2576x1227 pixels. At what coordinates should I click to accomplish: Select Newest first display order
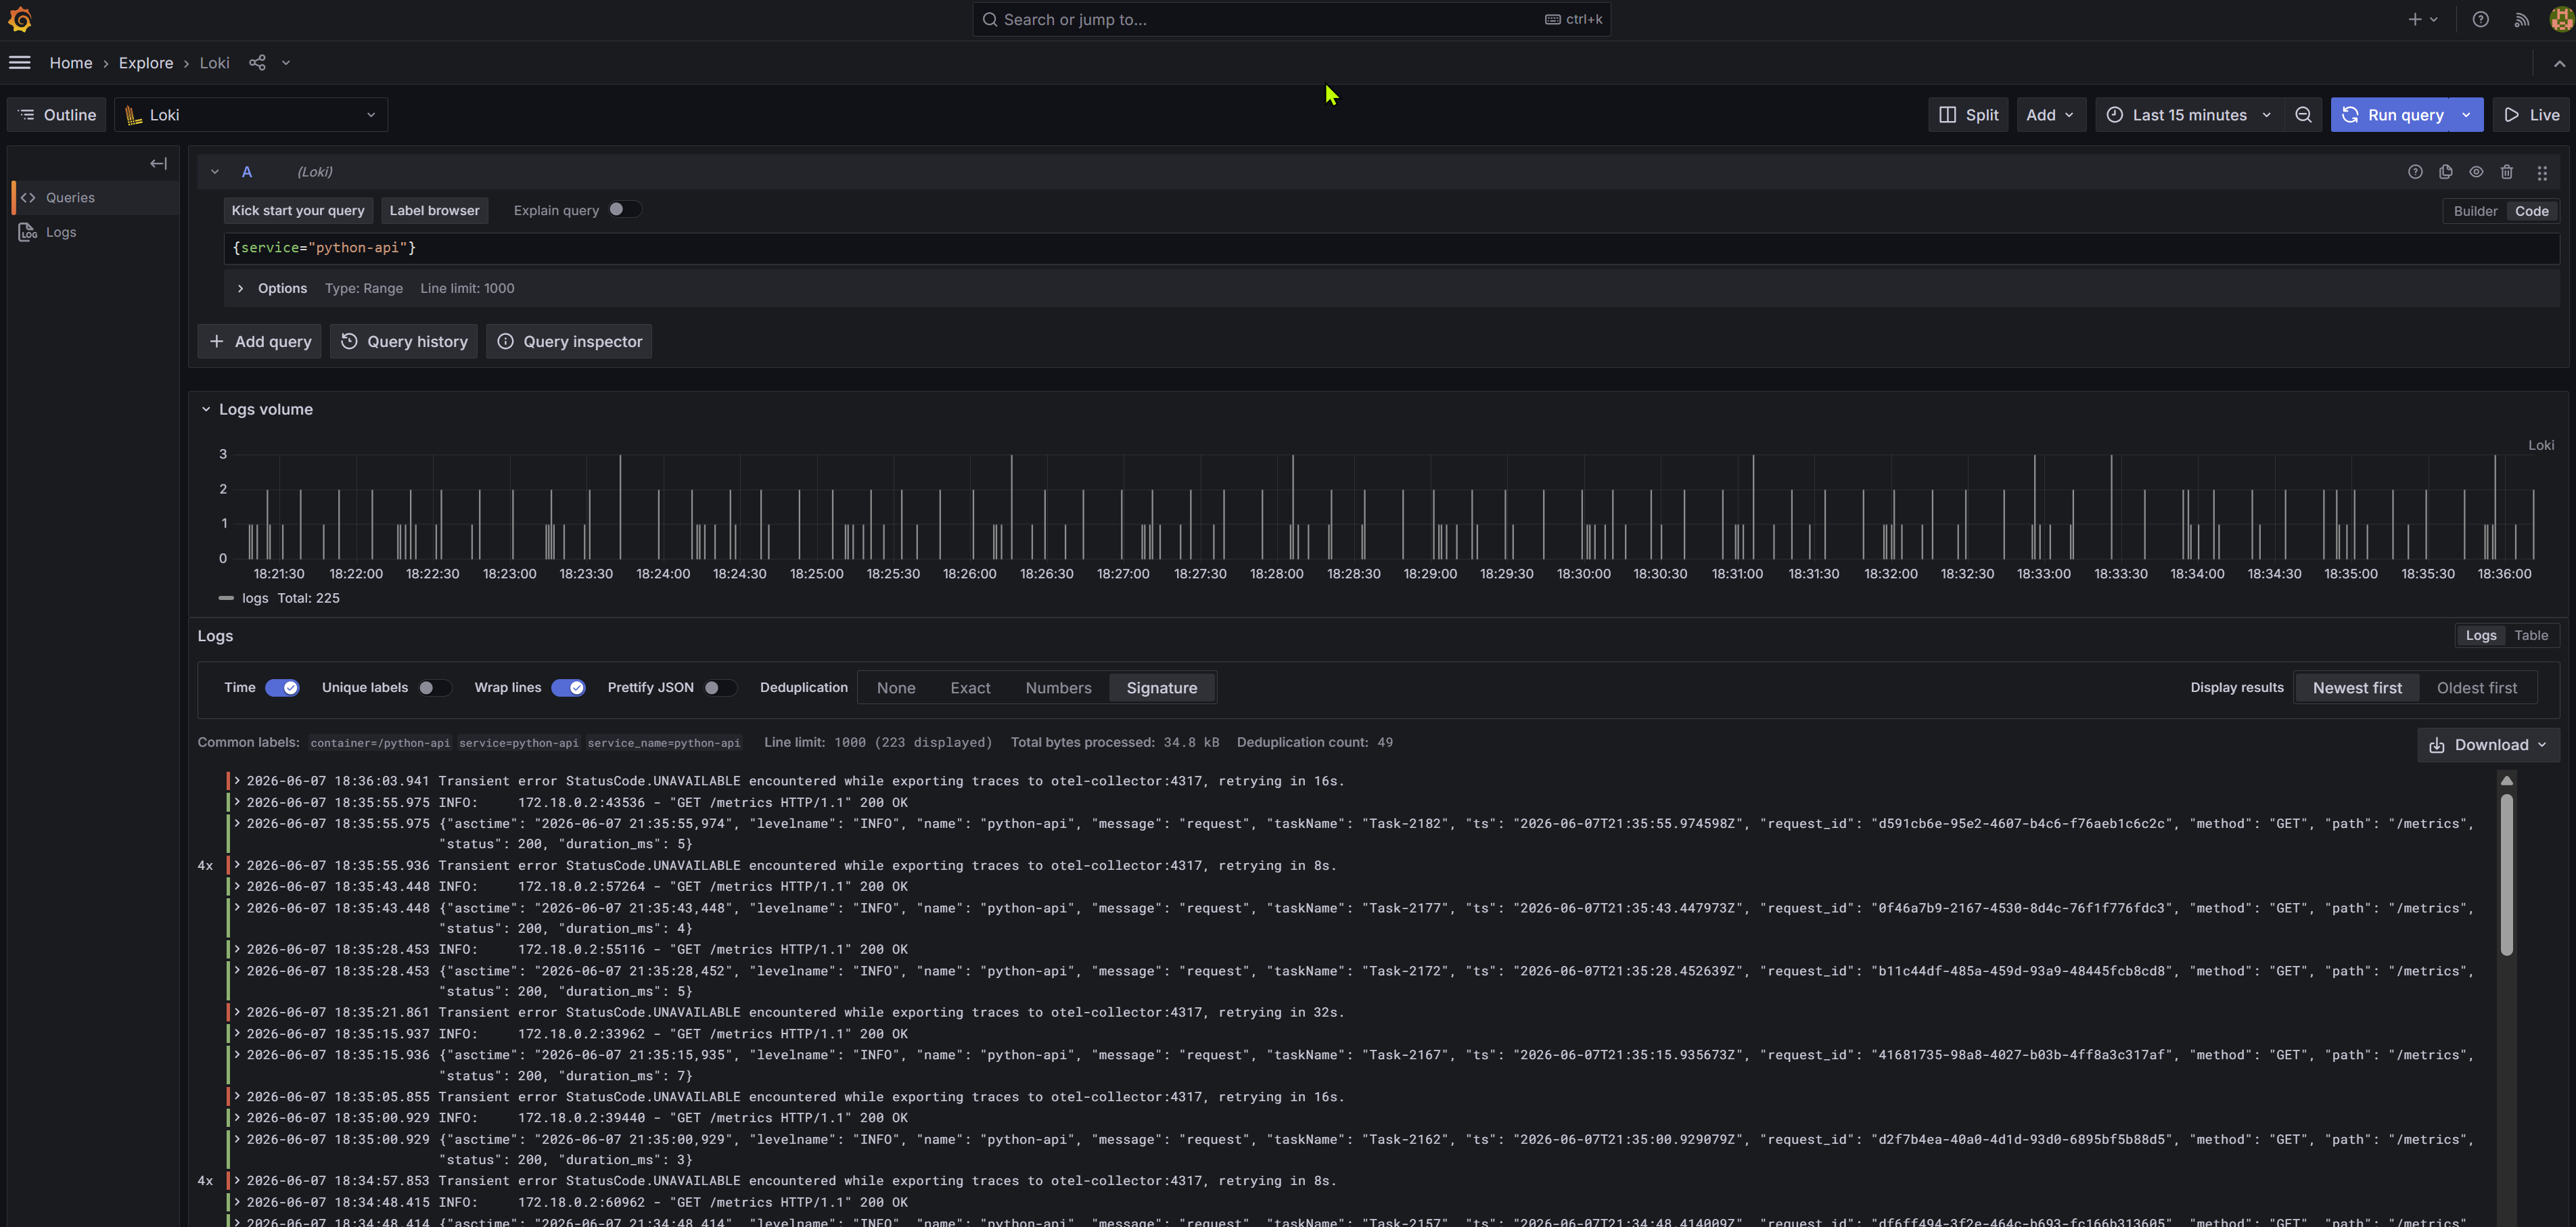2357,688
